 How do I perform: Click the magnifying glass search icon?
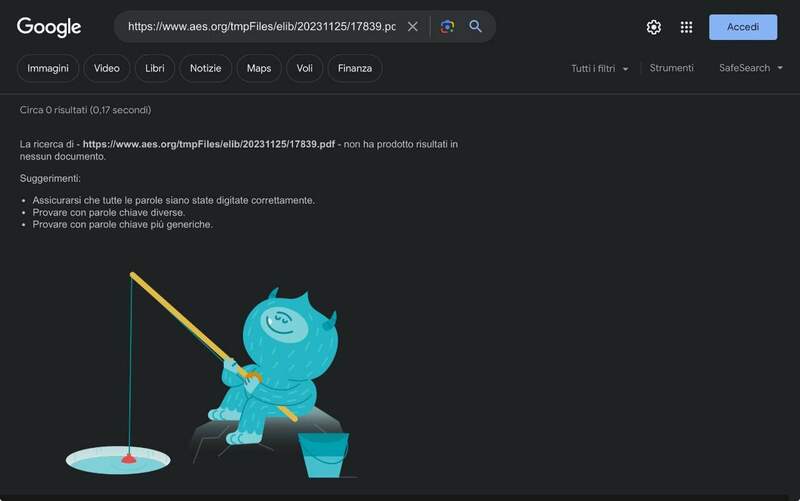(x=476, y=27)
